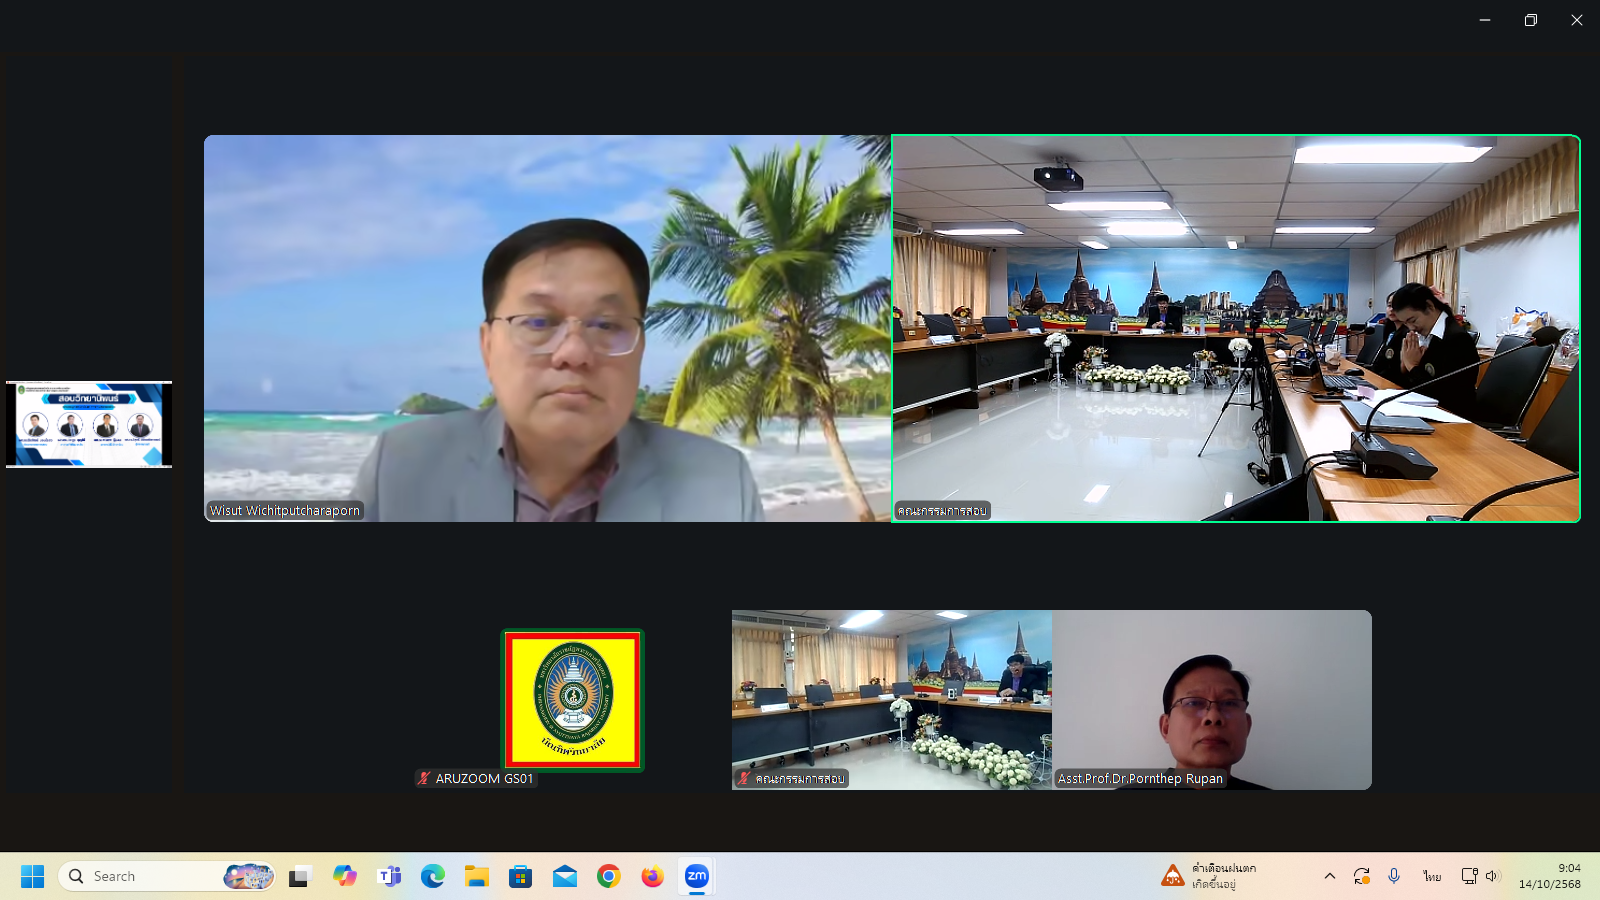The height and width of the screenshot is (900, 1600).
Task: Click the Task View icon
Action: tap(299, 877)
